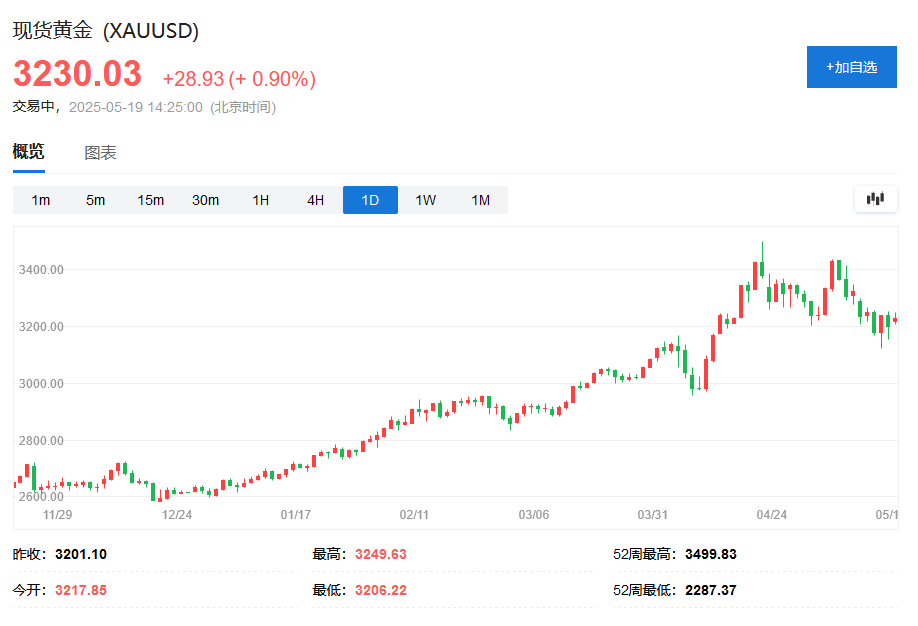Click the 昨收 previous close value 3201.10
This screenshot has width=918, height=626.
click(82, 552)
